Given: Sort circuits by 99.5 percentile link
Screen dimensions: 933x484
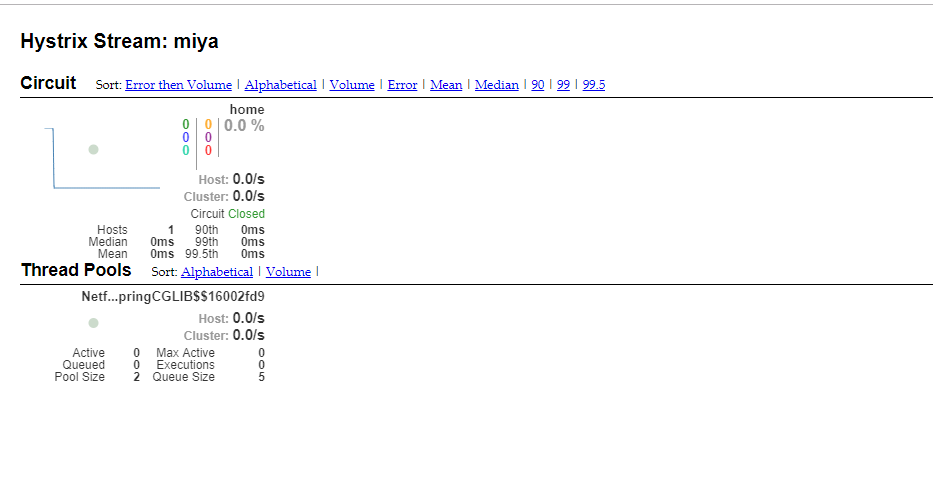Looking at the screenshot, I should tap(593, 85).
